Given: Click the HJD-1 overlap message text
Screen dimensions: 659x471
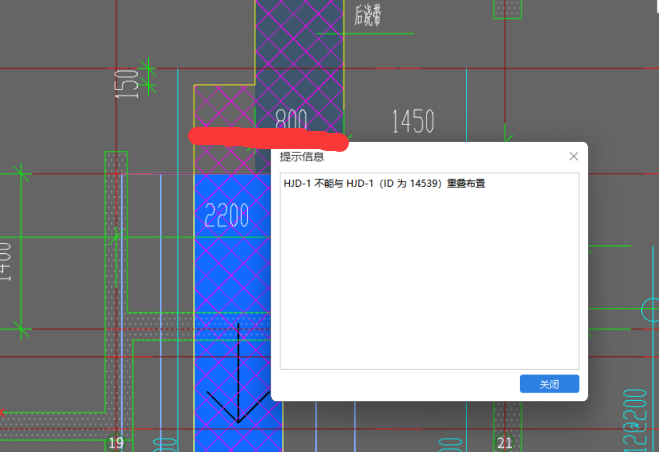Looking at the screenshot, I should [384, 184].
